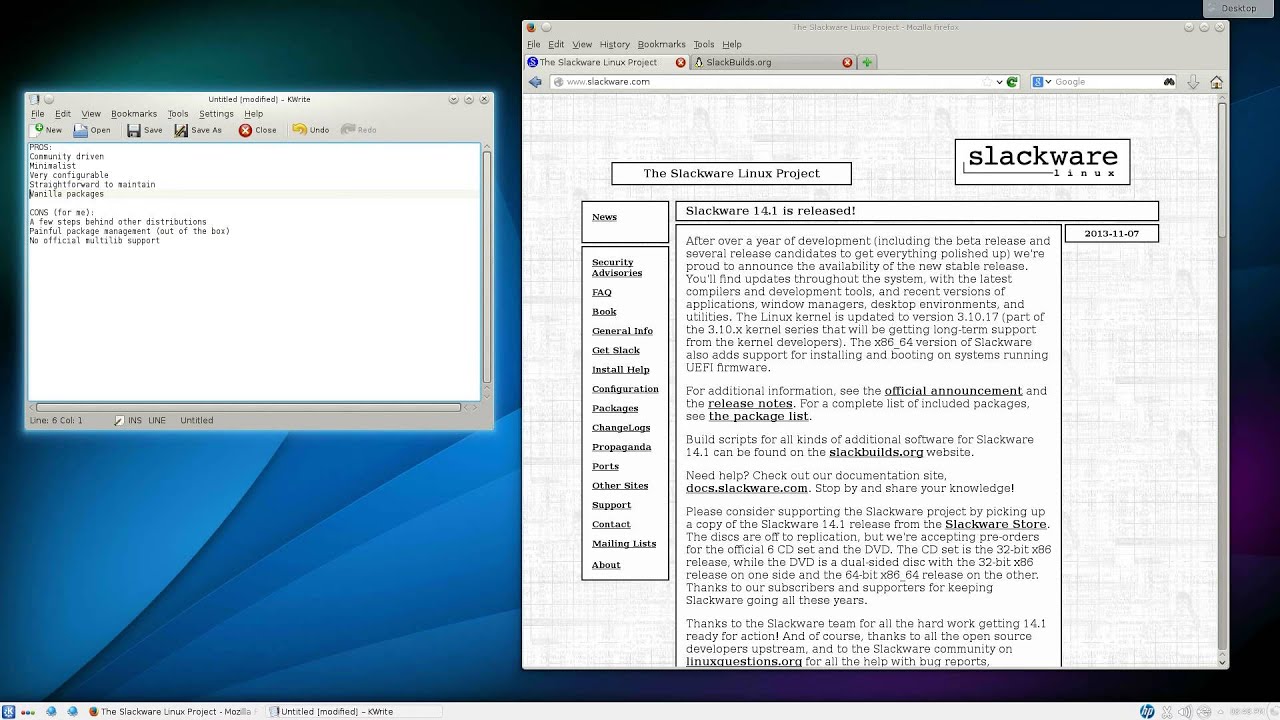Screen dimensions: 1280x720
Task: Open docs.slackware.com link
Action: [x=747, y=488]
